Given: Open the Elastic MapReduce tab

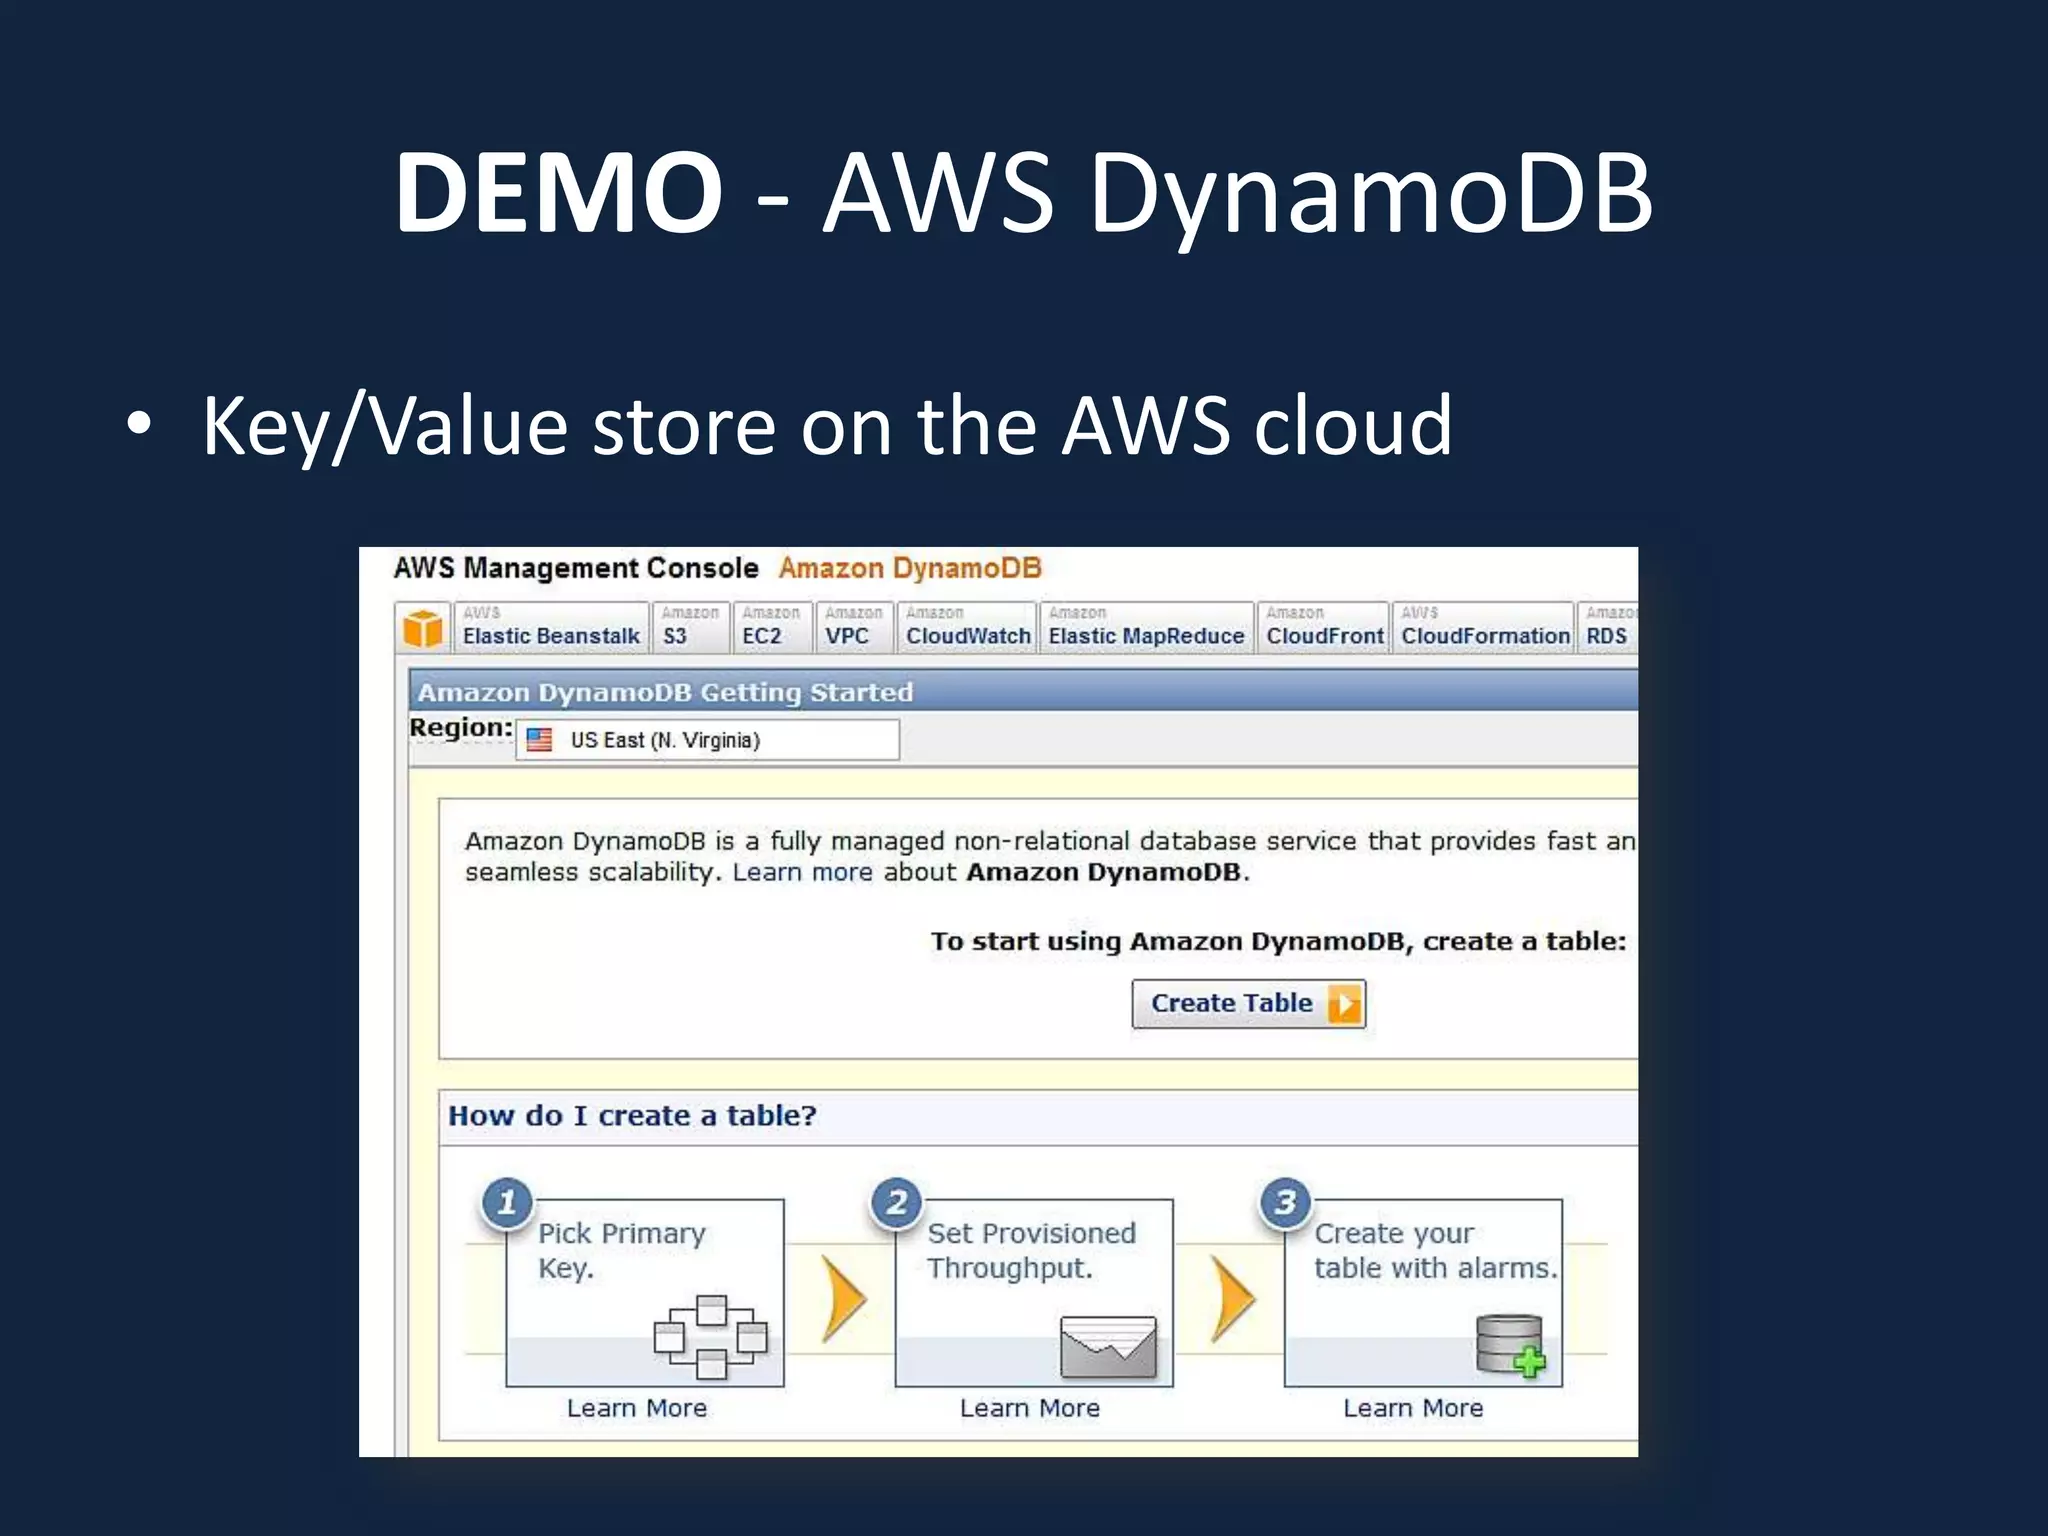Looking at the screenshot, I should pyautogui.click(x=1146, y=627).
